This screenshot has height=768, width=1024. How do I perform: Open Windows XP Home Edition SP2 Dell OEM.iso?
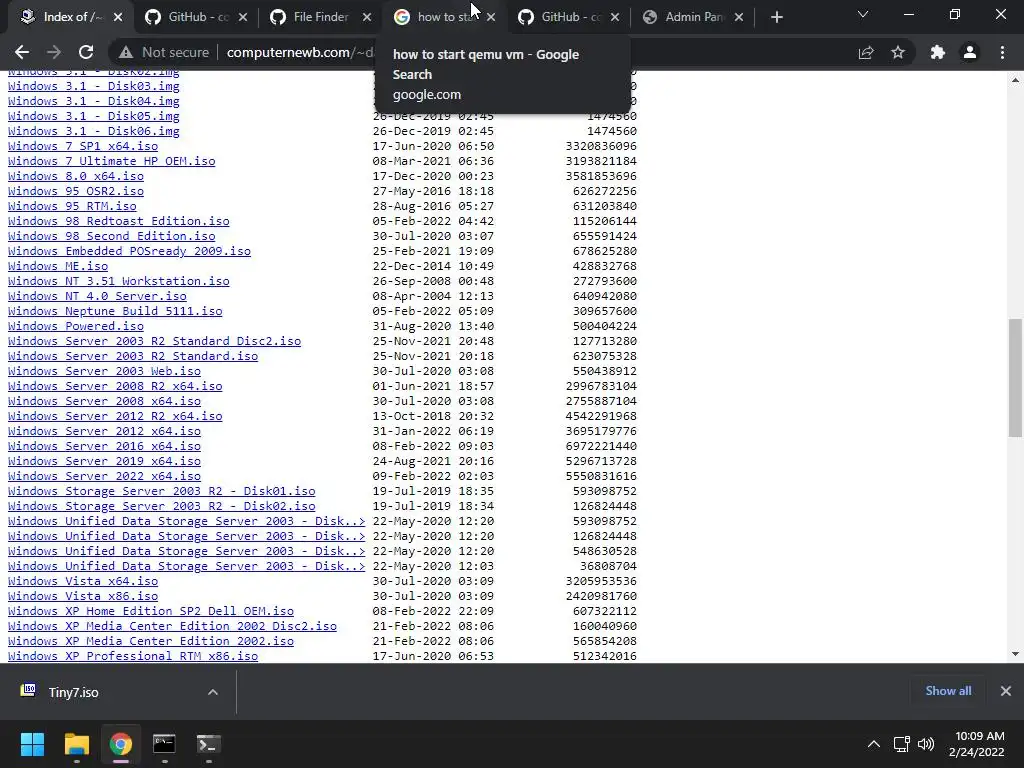coord(151,611)
